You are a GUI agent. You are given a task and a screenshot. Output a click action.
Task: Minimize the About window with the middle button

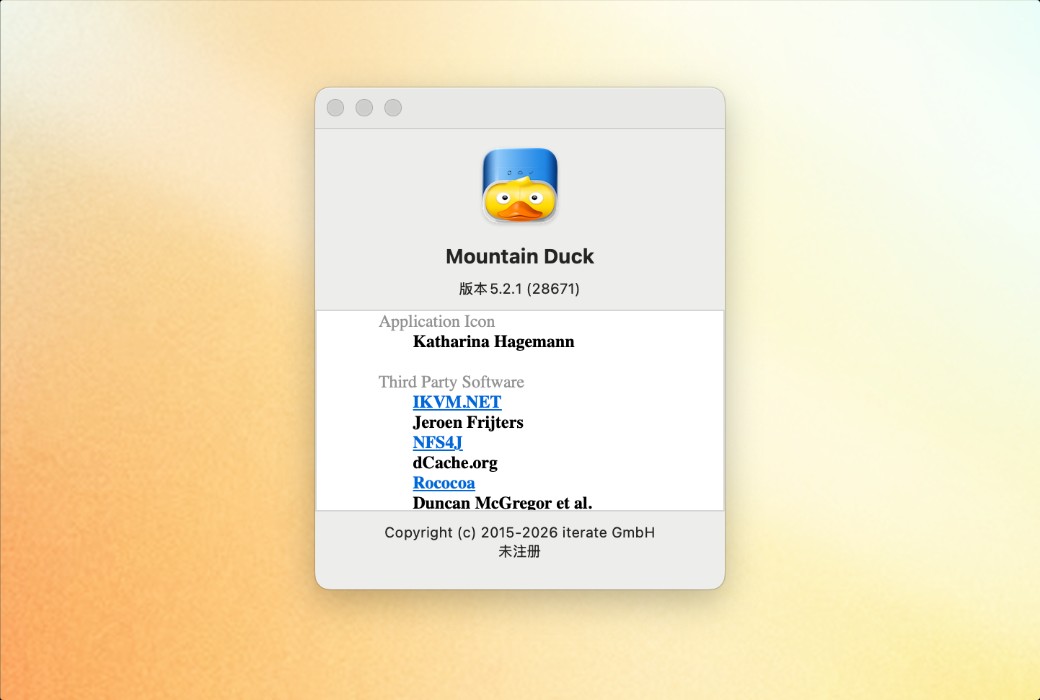coord(364,107)
